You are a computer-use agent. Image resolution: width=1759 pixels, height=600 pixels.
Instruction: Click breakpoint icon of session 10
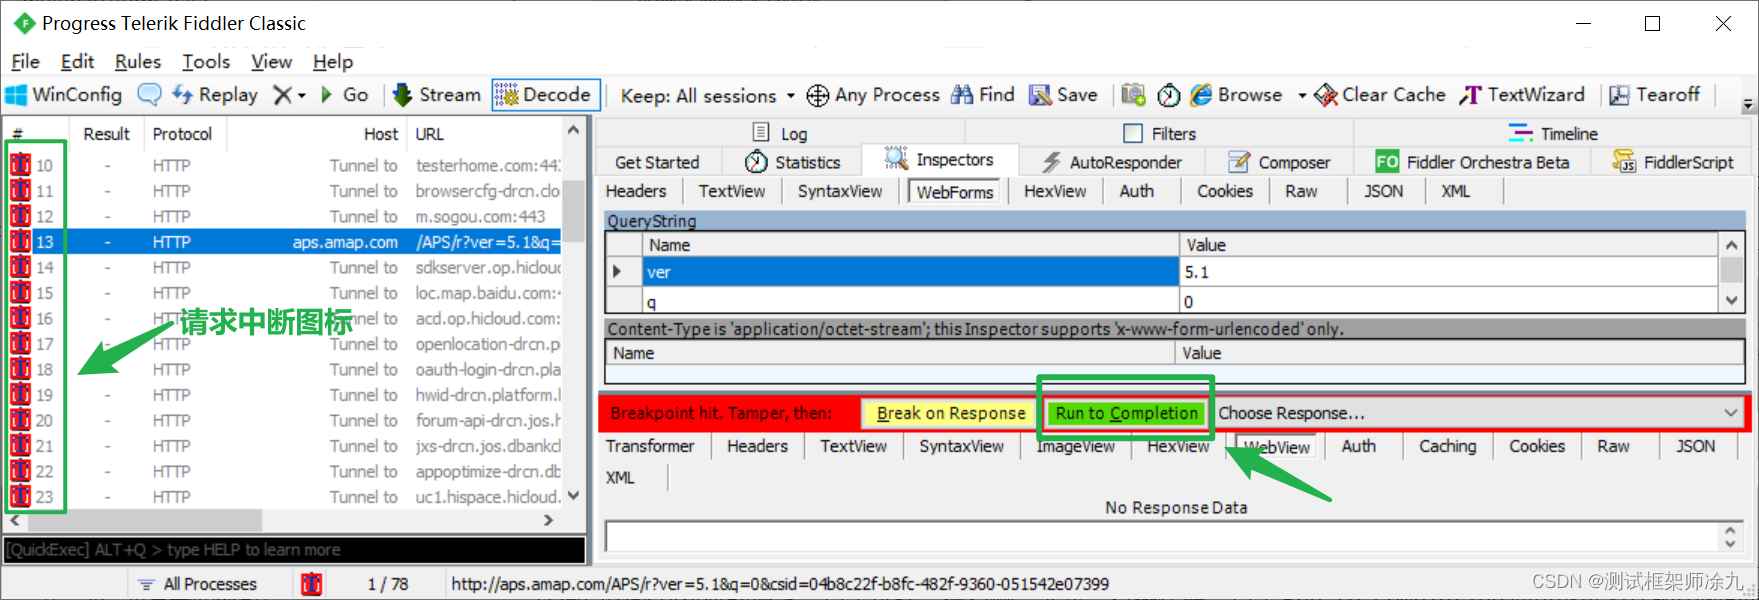pos(20,165)
